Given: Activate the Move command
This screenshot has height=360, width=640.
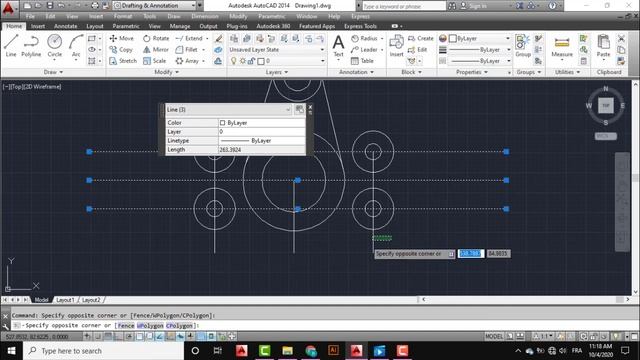Looking at the screenshot, I should tap(122, 38).
